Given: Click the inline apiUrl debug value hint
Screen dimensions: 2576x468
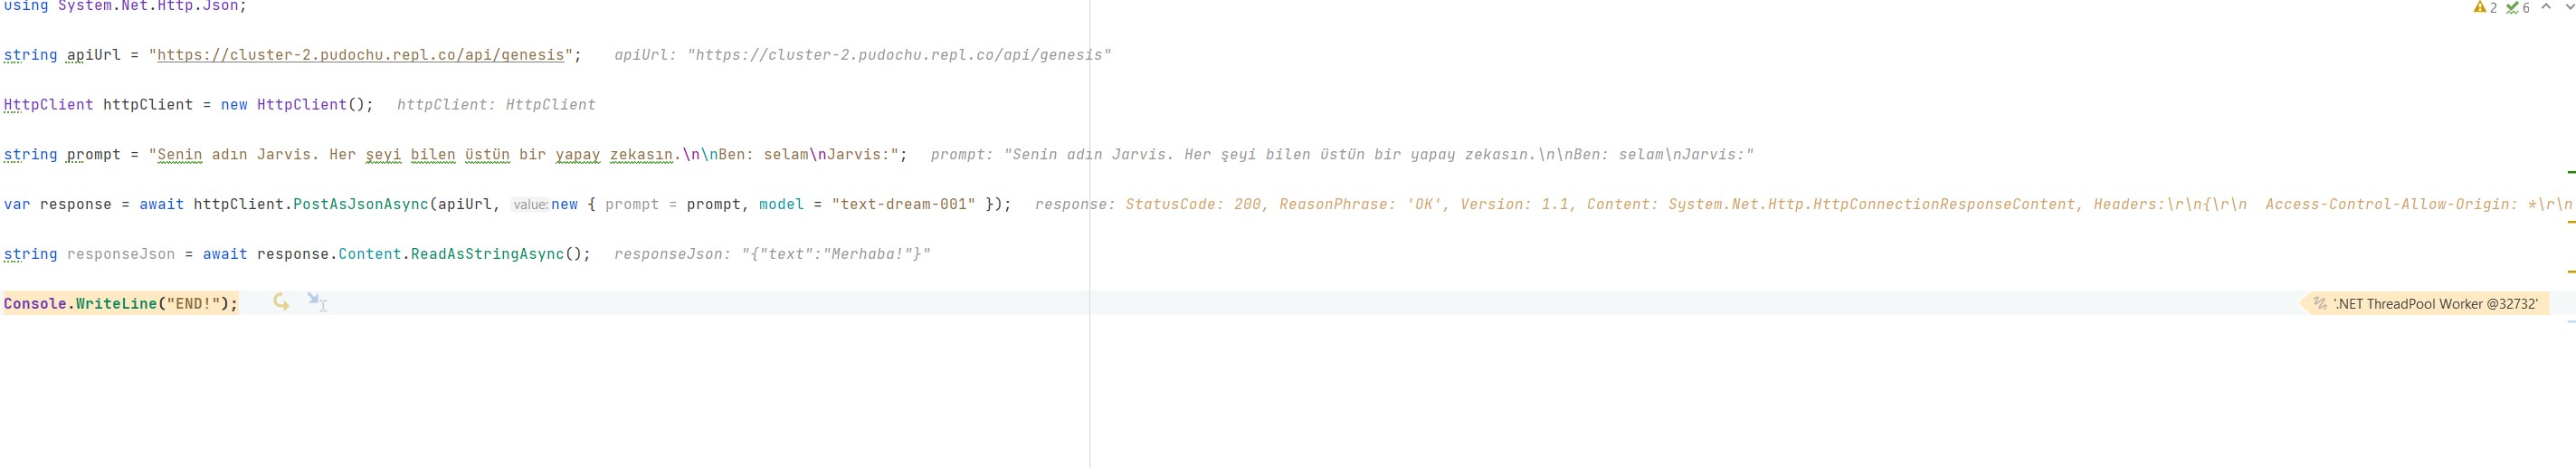Looking at the screenshot, I should coord(862,55).
